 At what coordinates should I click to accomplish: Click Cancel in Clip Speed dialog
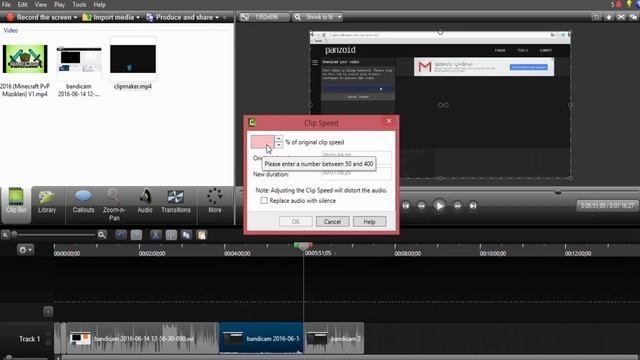pos(333,222)
